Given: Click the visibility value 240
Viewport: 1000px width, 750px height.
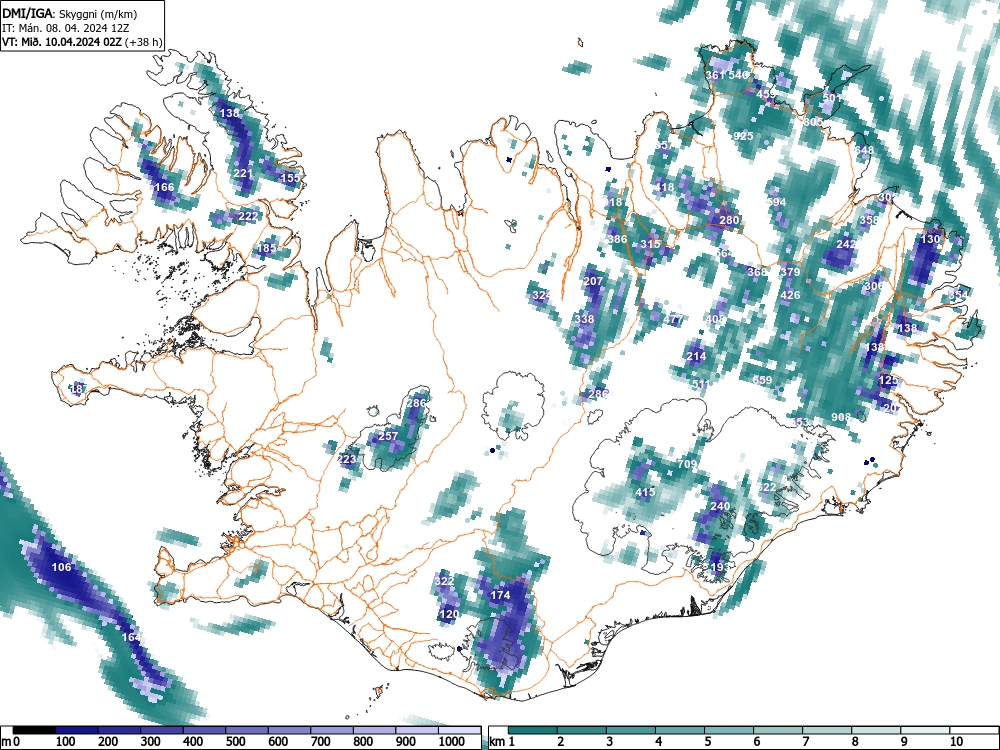Looking at the screenshot, I should 720,506.
